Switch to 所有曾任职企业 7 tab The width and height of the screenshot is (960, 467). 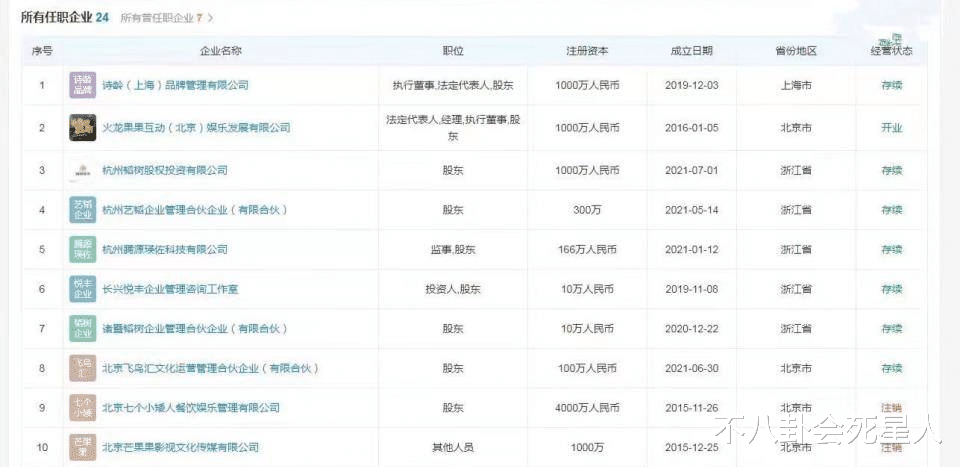click(x=162, y=18)
